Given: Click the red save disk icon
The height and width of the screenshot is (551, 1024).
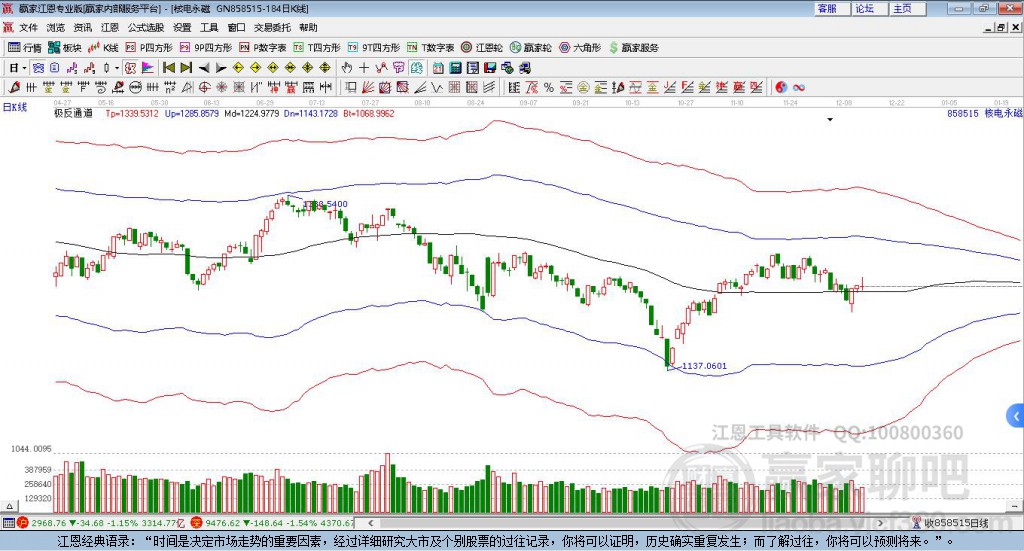Looking at the screenshot, I should point(490,68).
